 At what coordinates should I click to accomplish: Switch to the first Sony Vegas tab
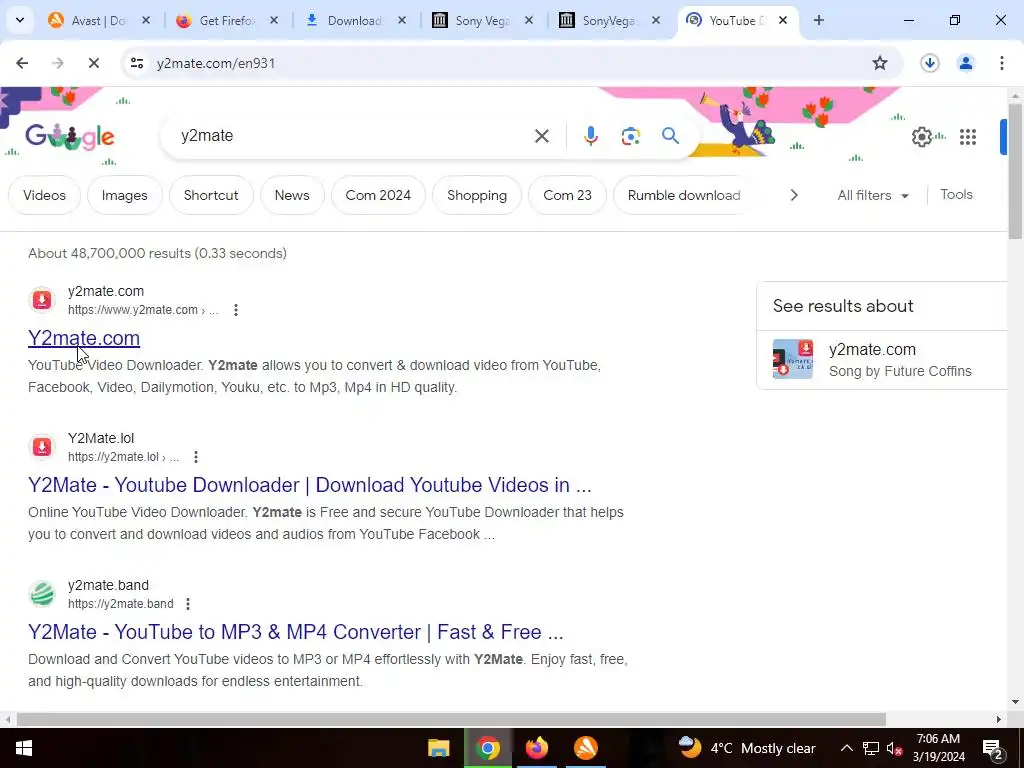[482, 20]
